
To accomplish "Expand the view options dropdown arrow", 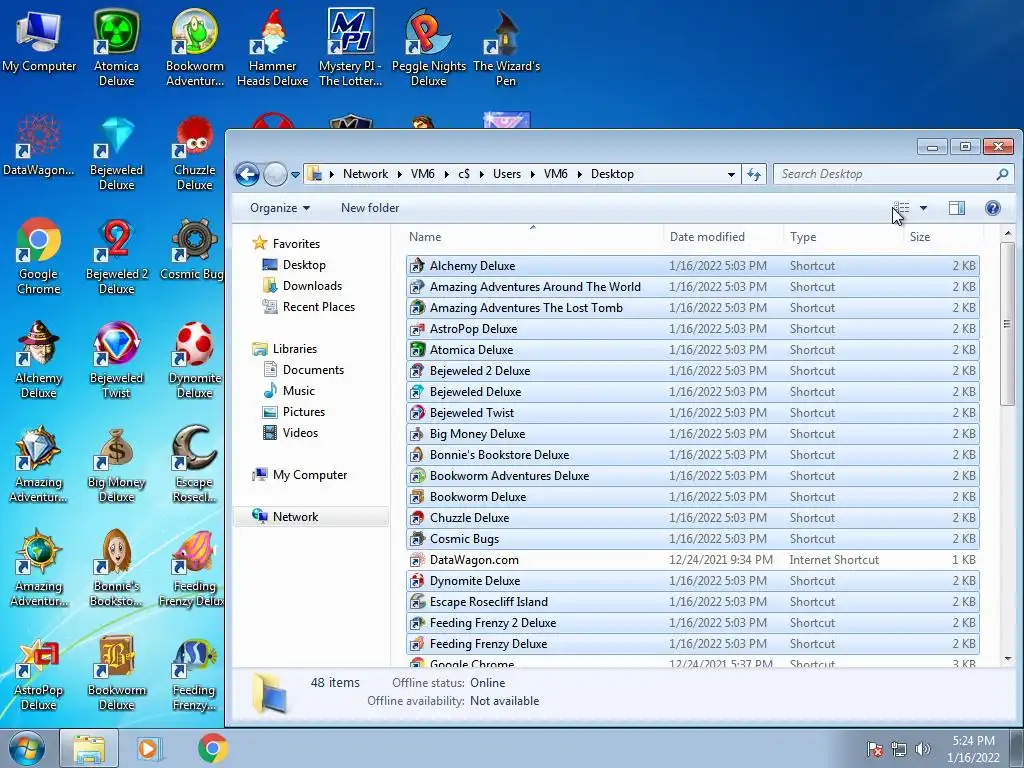I will pos(923,208).
